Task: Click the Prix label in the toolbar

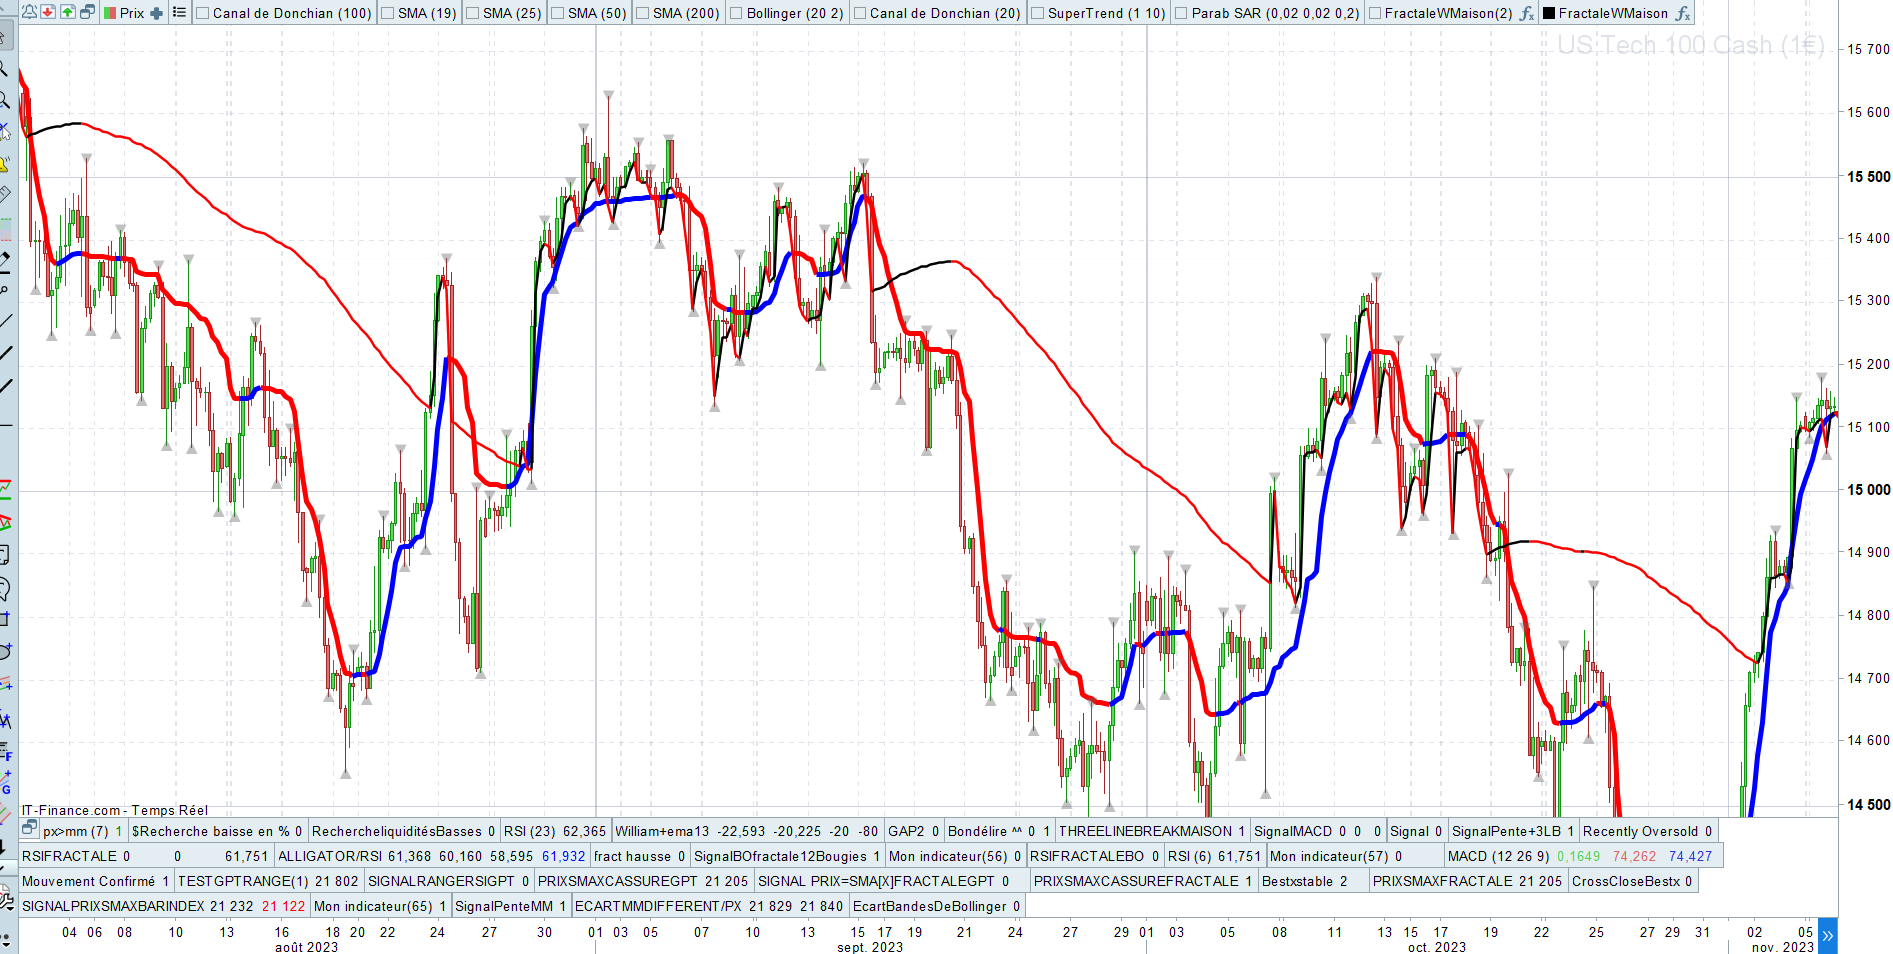Action: coord(132,13)
